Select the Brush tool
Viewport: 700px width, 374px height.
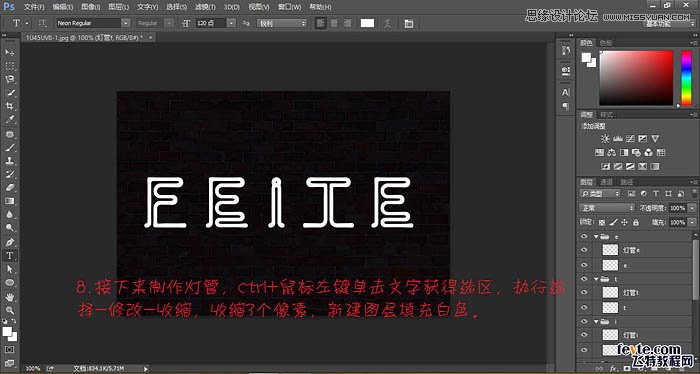[x=9, y=147]
